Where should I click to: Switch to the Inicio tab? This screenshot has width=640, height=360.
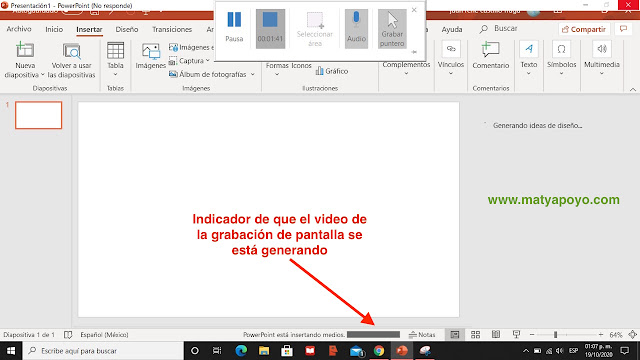54,29
